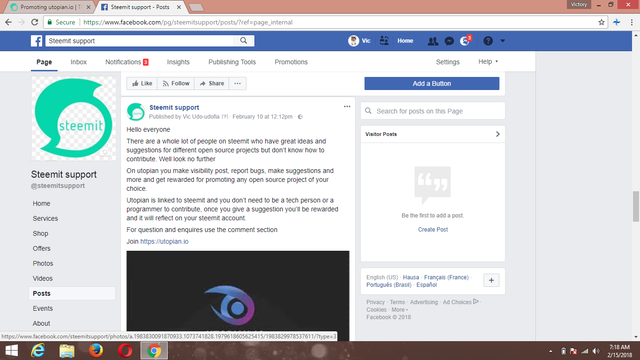Viewport: 640px width, 360px height.
Task: Open page Settings
Action: click(447, 62)
